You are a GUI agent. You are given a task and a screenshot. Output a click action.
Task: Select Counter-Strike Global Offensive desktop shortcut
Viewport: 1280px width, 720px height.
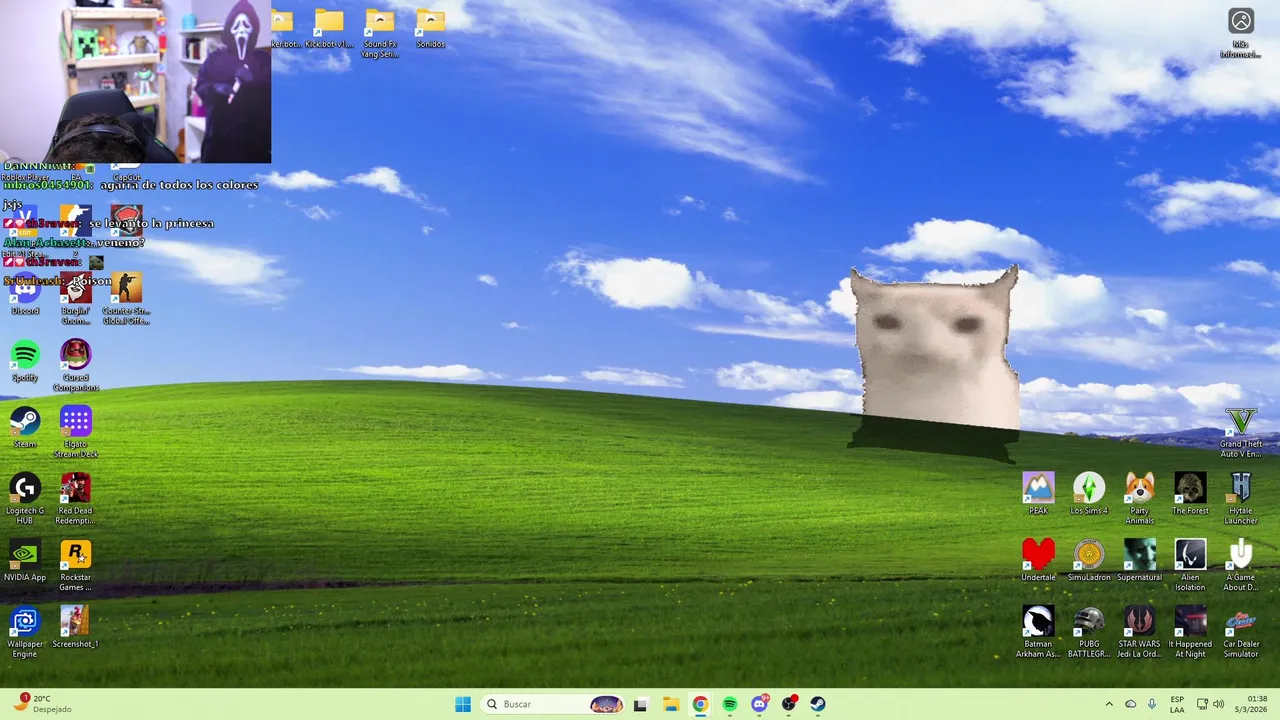(x=126, y=298)
